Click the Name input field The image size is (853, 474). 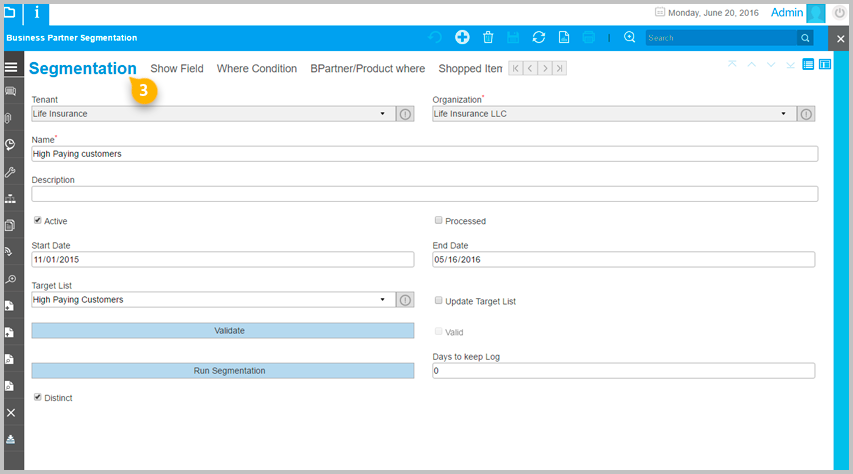(x=424, y=154)
